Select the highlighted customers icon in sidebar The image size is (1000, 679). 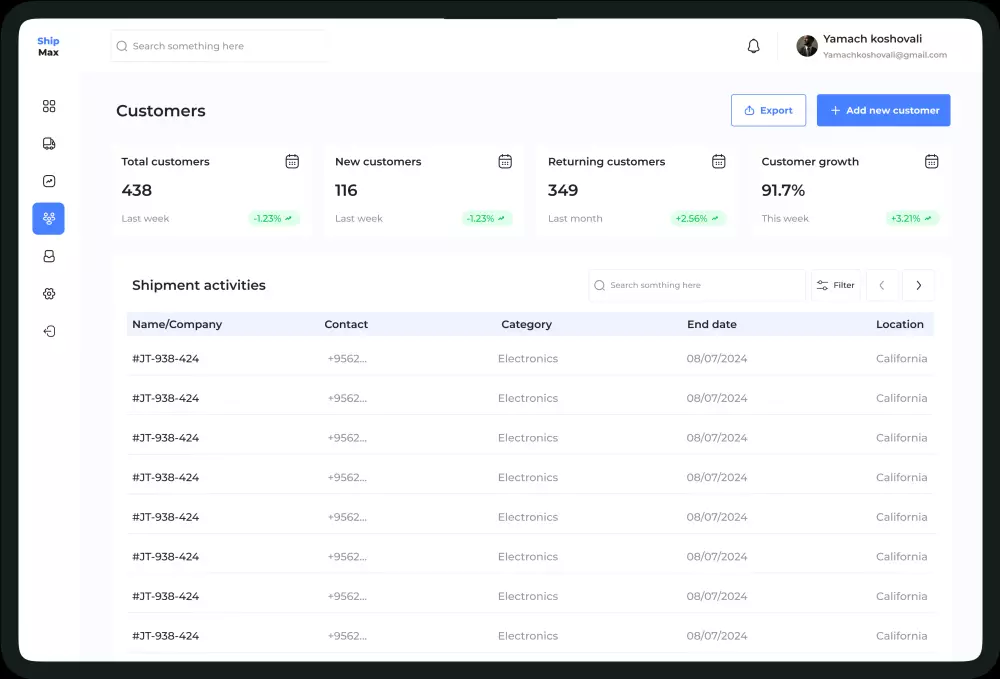click(49, 219)
